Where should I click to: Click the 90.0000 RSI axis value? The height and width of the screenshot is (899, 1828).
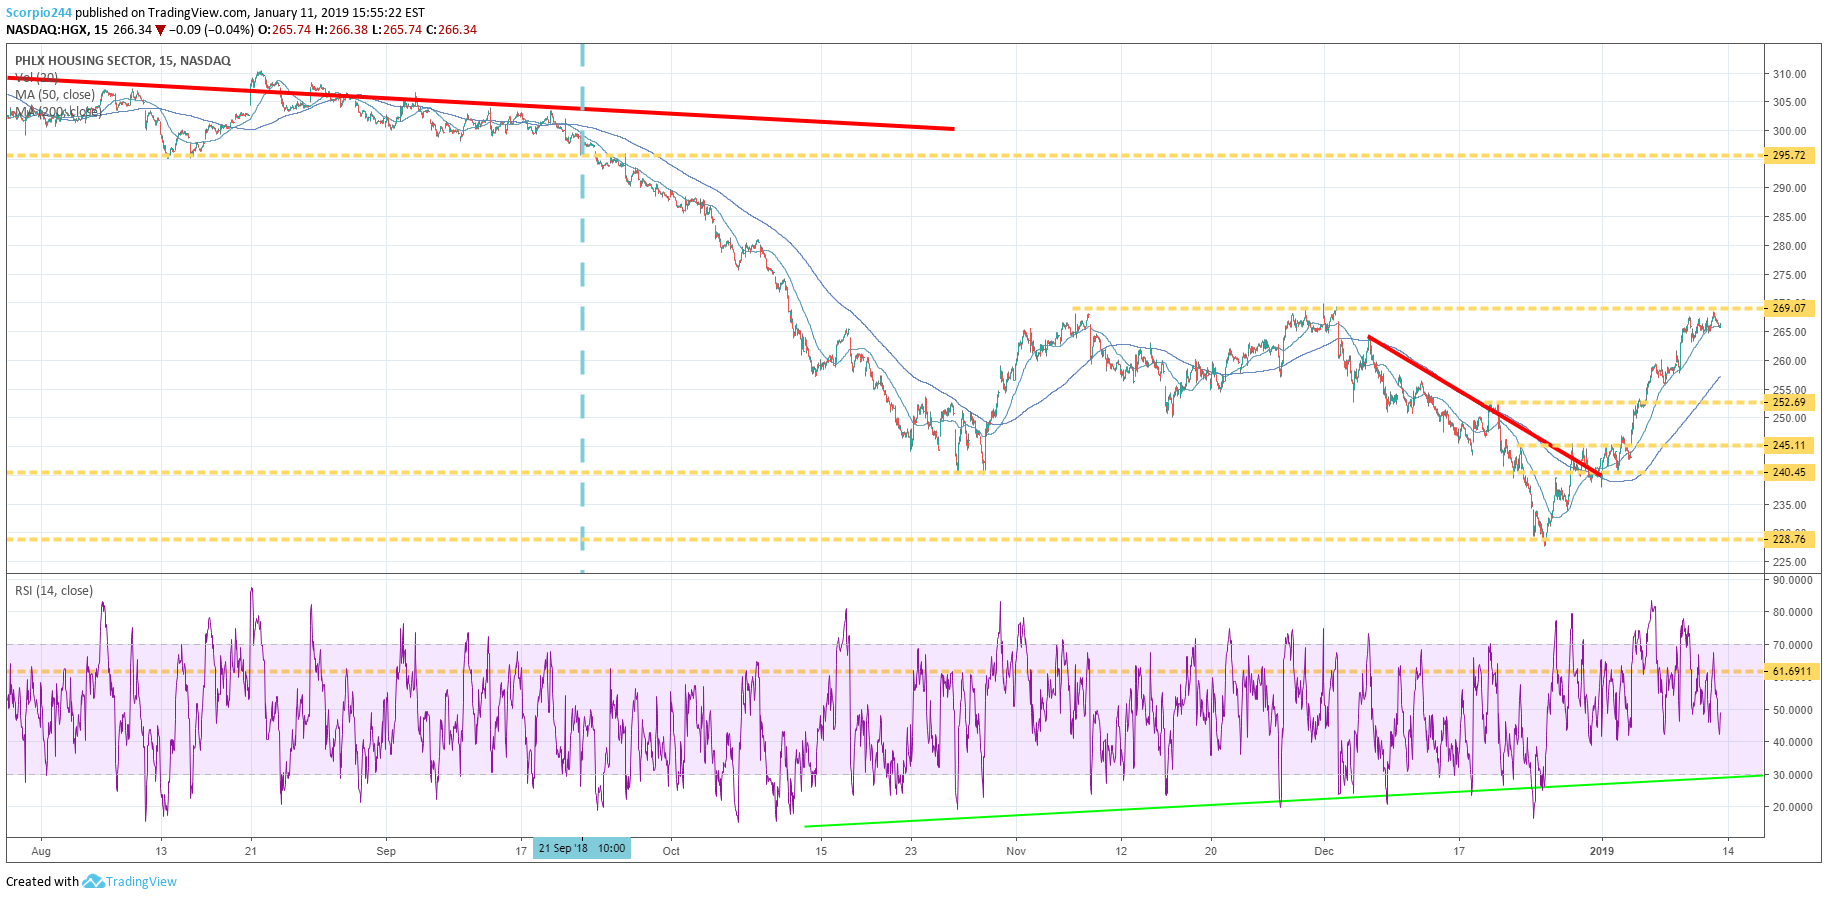coord(1792,580)
